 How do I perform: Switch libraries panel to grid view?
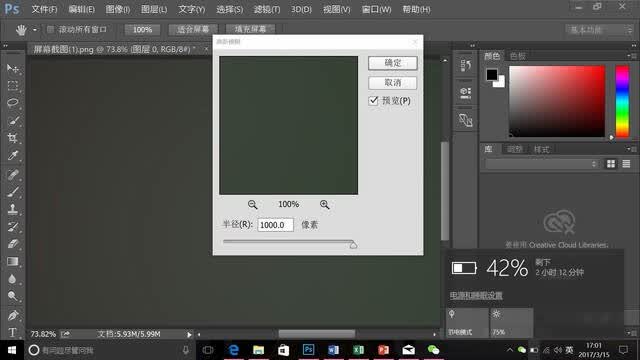coord(611,164)
